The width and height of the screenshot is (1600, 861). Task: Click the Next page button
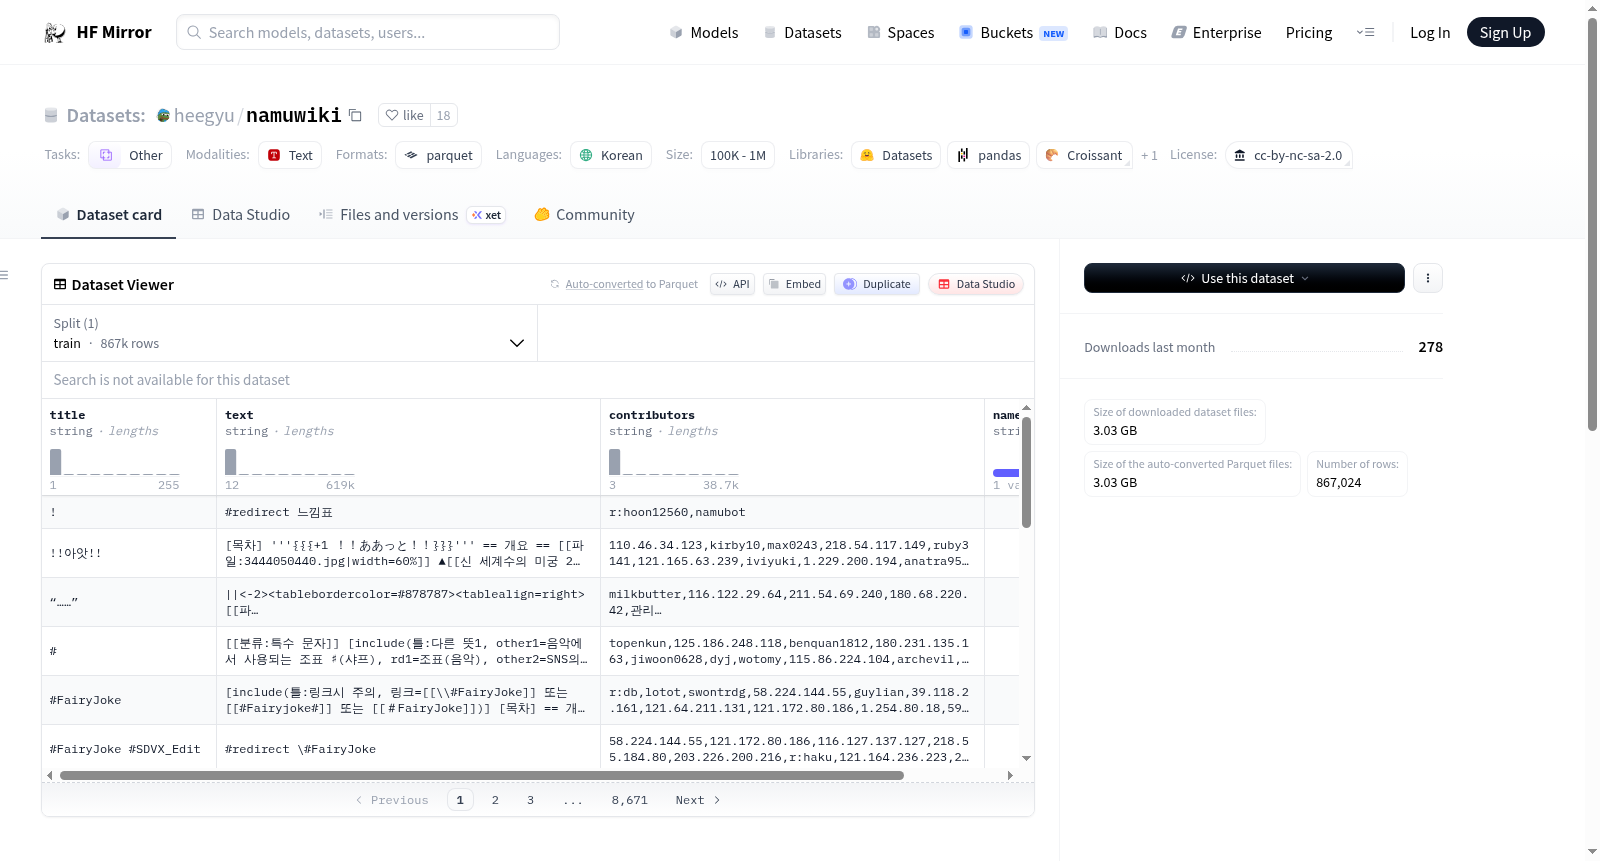[x=698, y=800]
